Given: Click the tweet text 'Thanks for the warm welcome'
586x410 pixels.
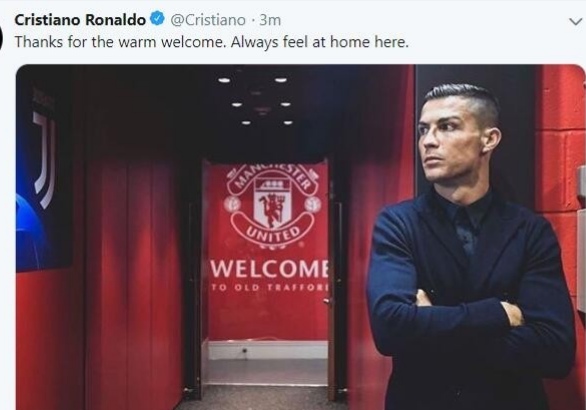Looking at the screenshot, I should pos(120,42).
